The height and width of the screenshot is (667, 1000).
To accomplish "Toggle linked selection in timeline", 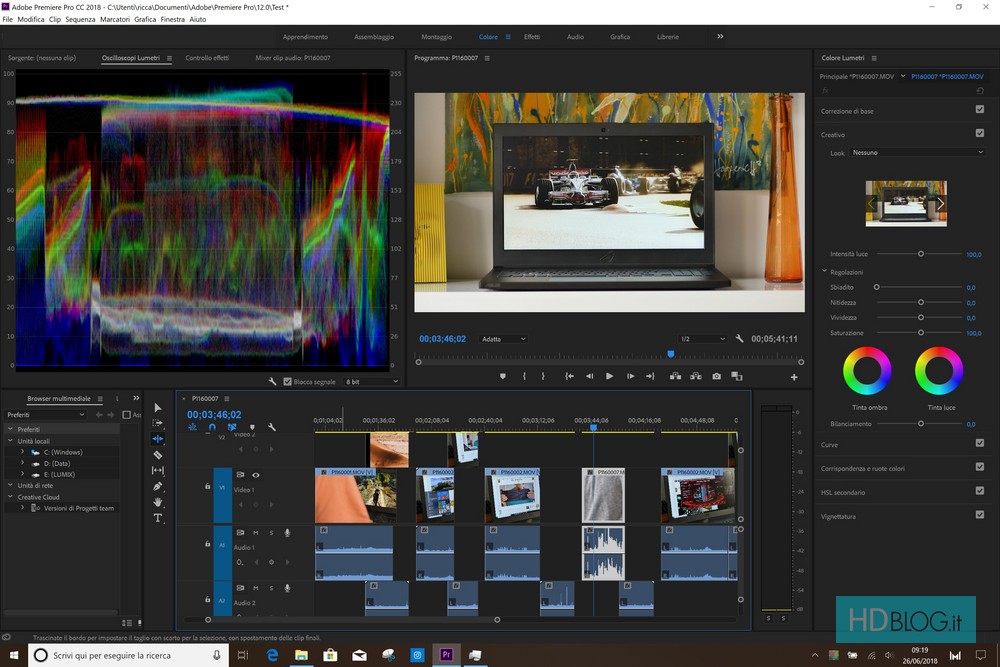I will [232, 427].
